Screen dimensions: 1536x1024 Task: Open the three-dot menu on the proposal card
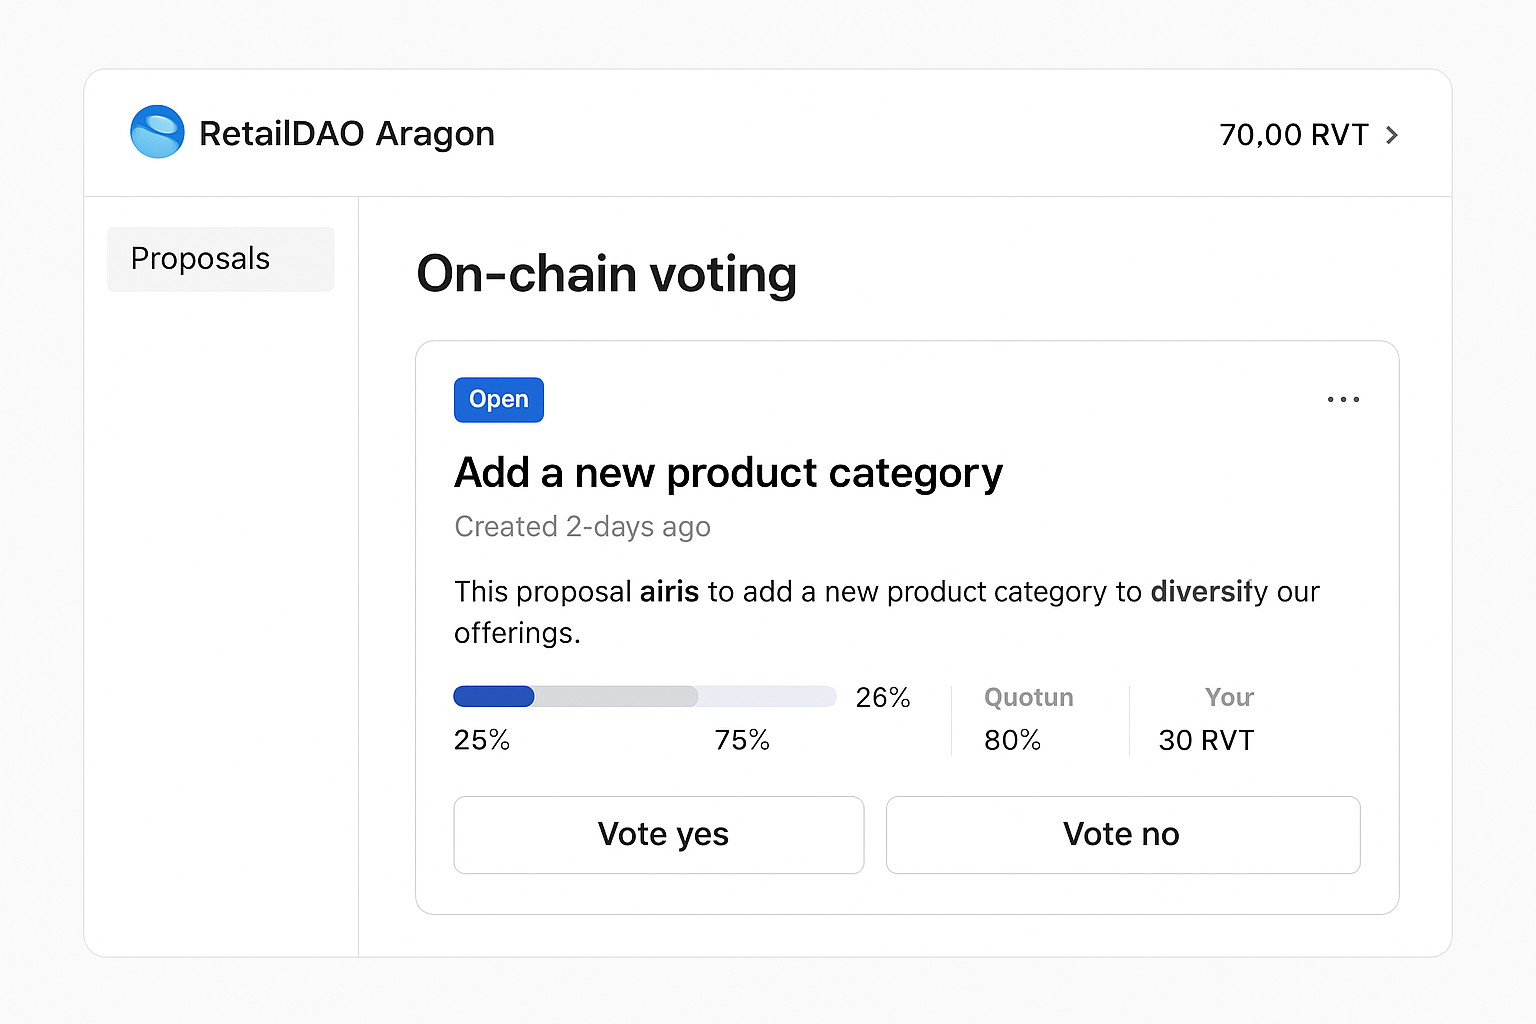point(1343,399)
